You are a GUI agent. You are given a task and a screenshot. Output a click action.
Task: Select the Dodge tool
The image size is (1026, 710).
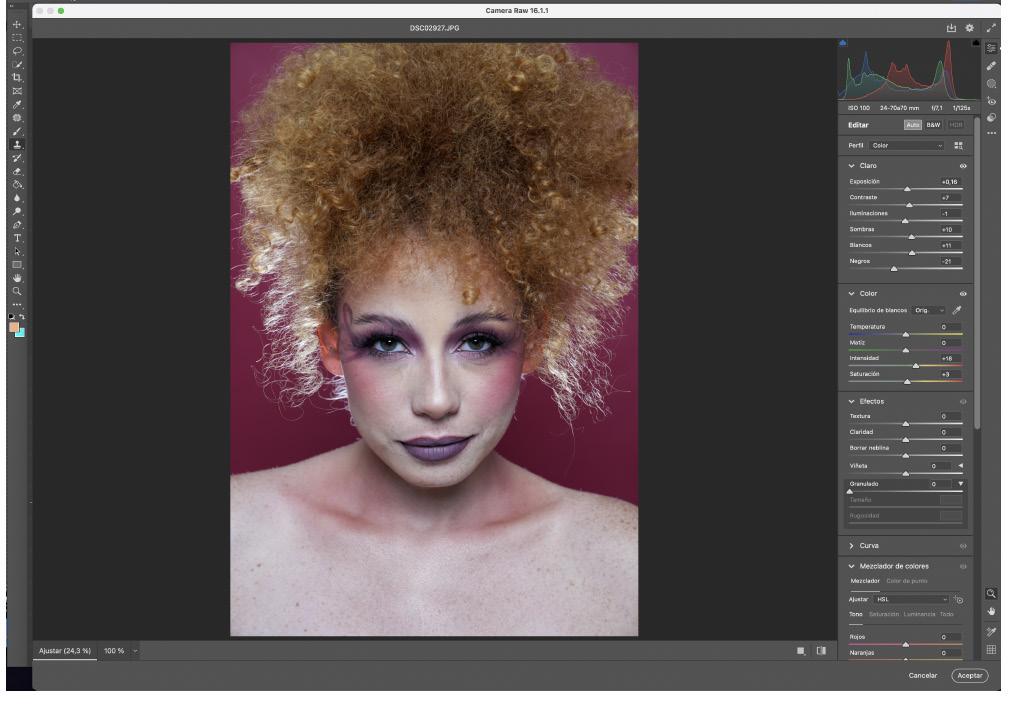17,211
